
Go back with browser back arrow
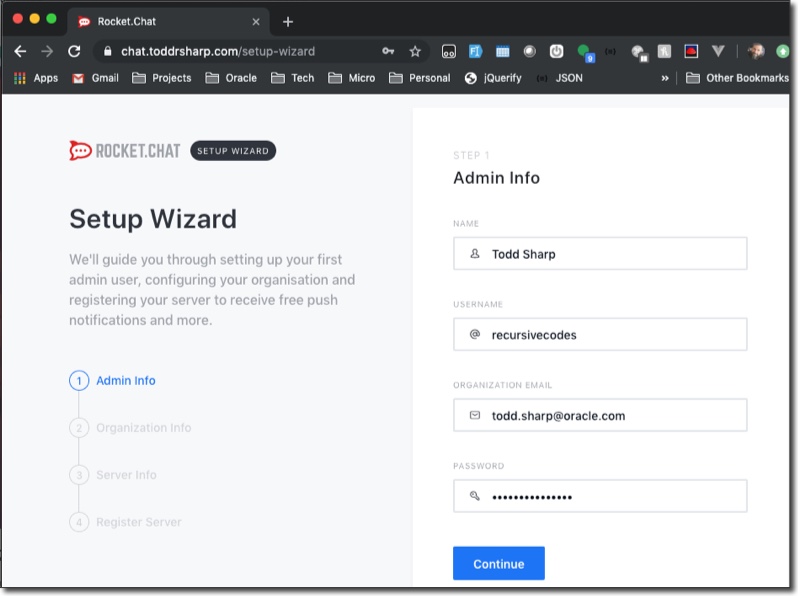20,51
